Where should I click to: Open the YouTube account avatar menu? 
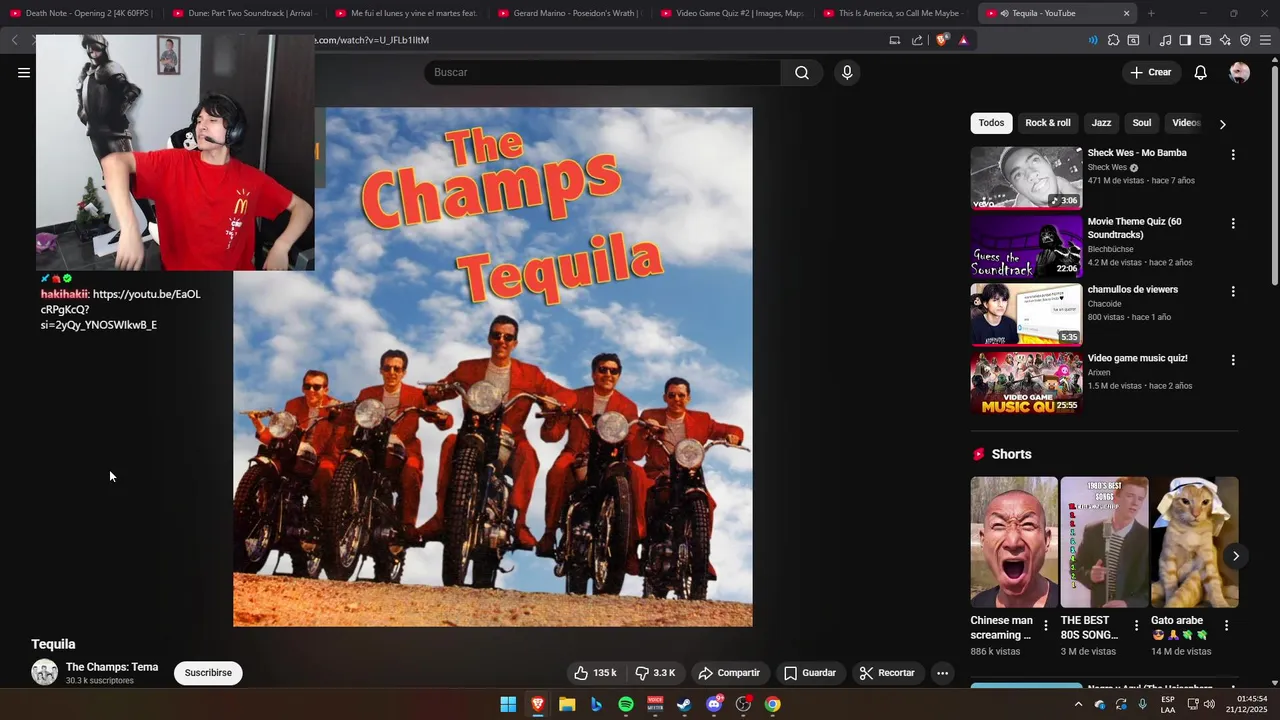1239,72
